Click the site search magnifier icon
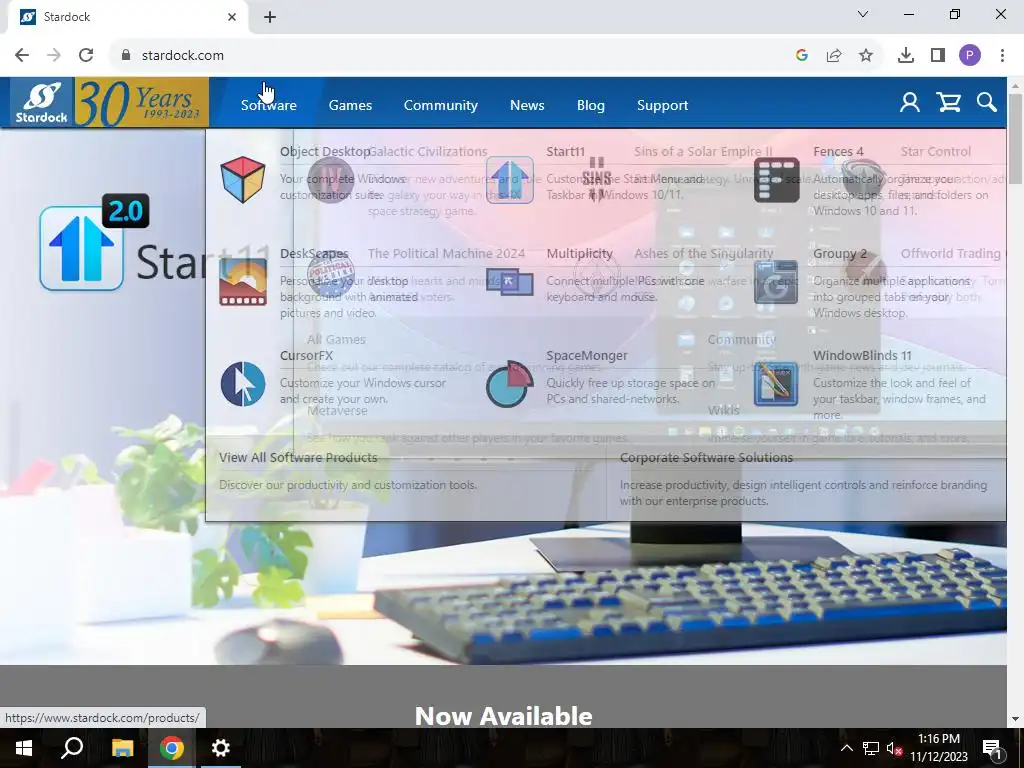The width and height of the screenshot is (1024, 768). 987,103
